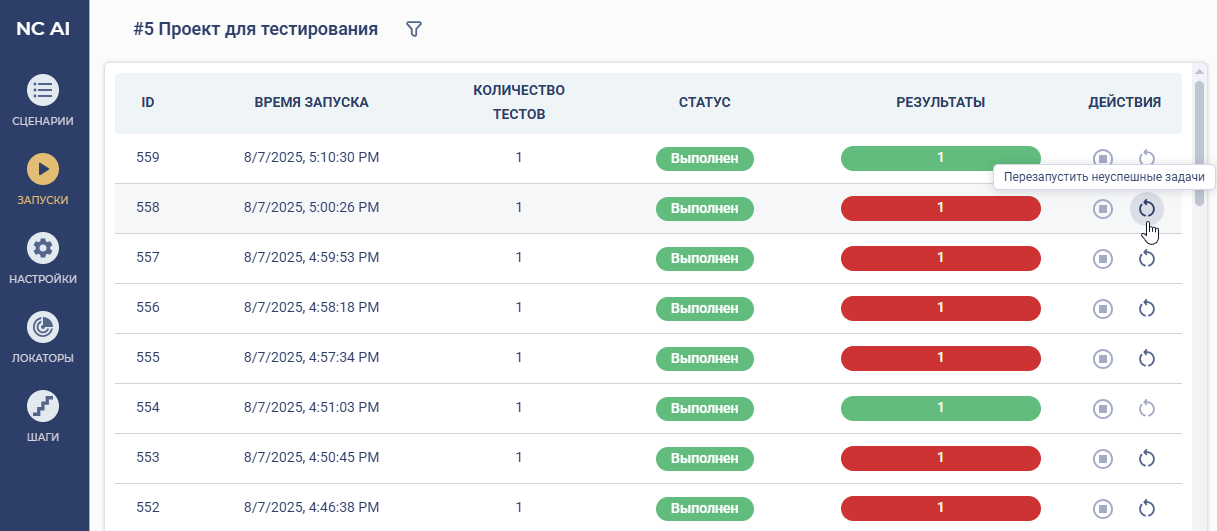Restart failed tasks for run 555
The height and width of the screenshot is (531, 1217).
point(1147,358)
